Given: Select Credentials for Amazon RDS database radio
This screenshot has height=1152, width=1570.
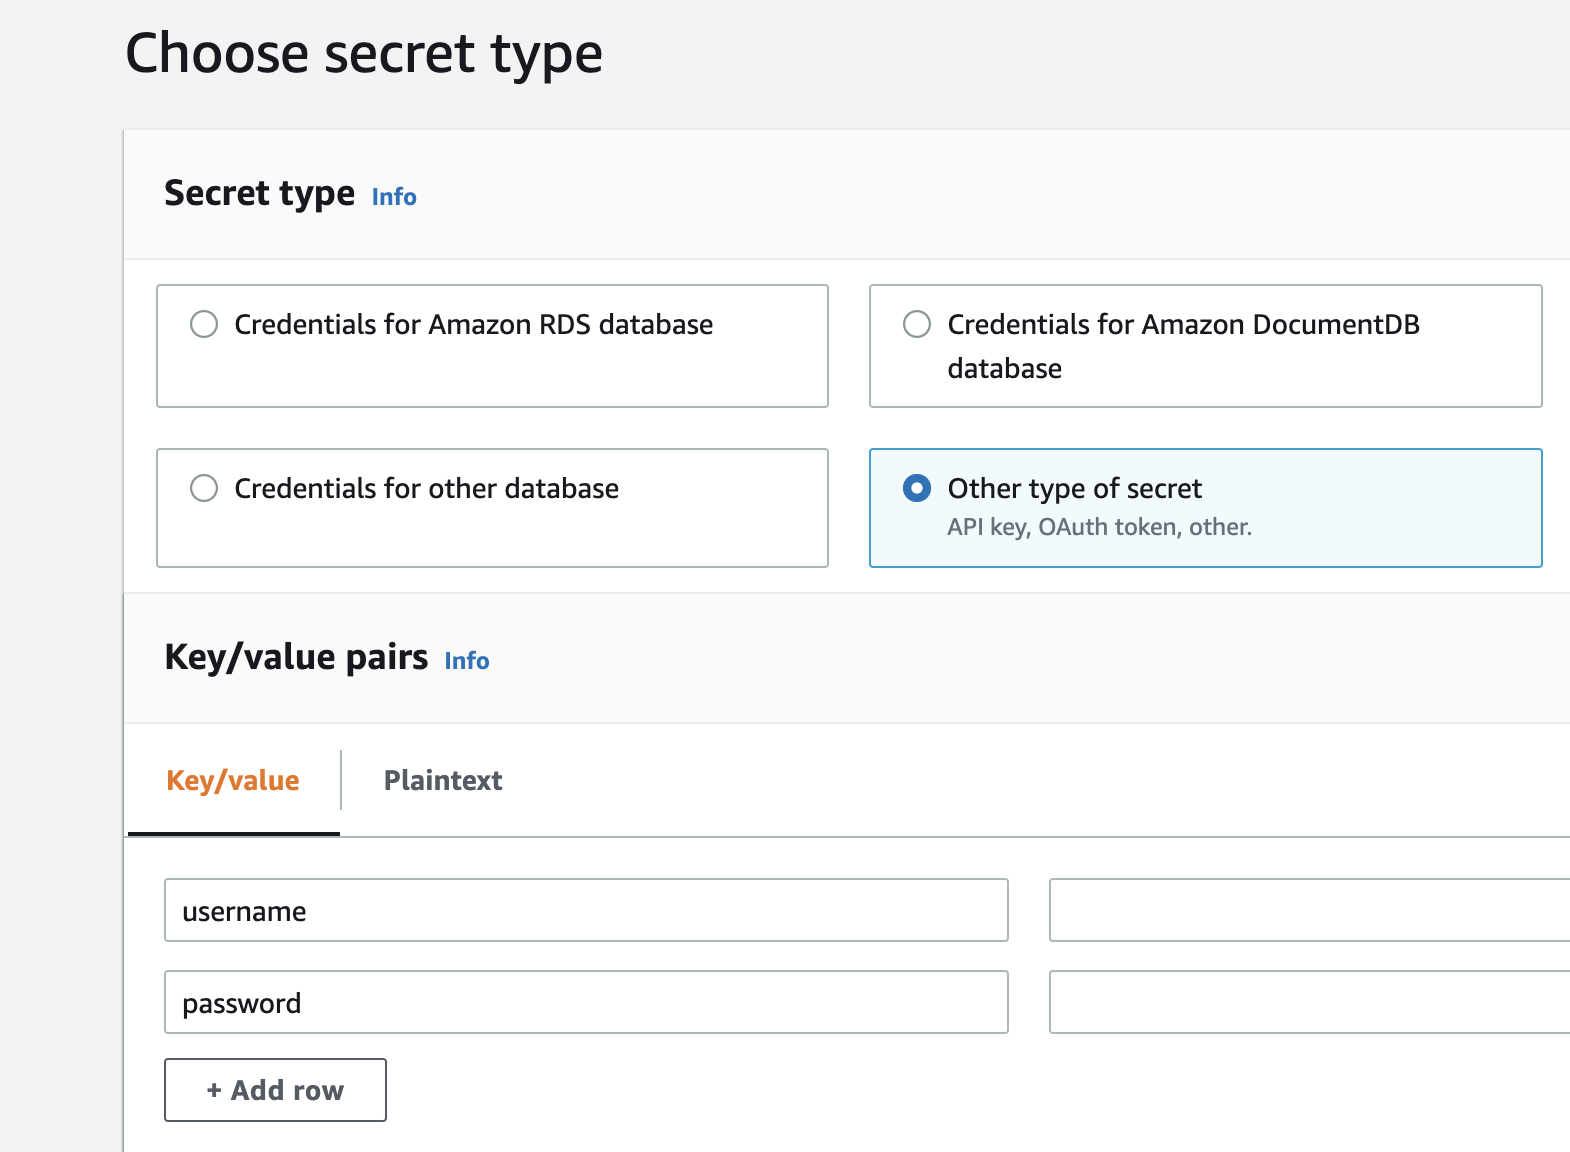Looking at the screenshot, I should (204, 324).
